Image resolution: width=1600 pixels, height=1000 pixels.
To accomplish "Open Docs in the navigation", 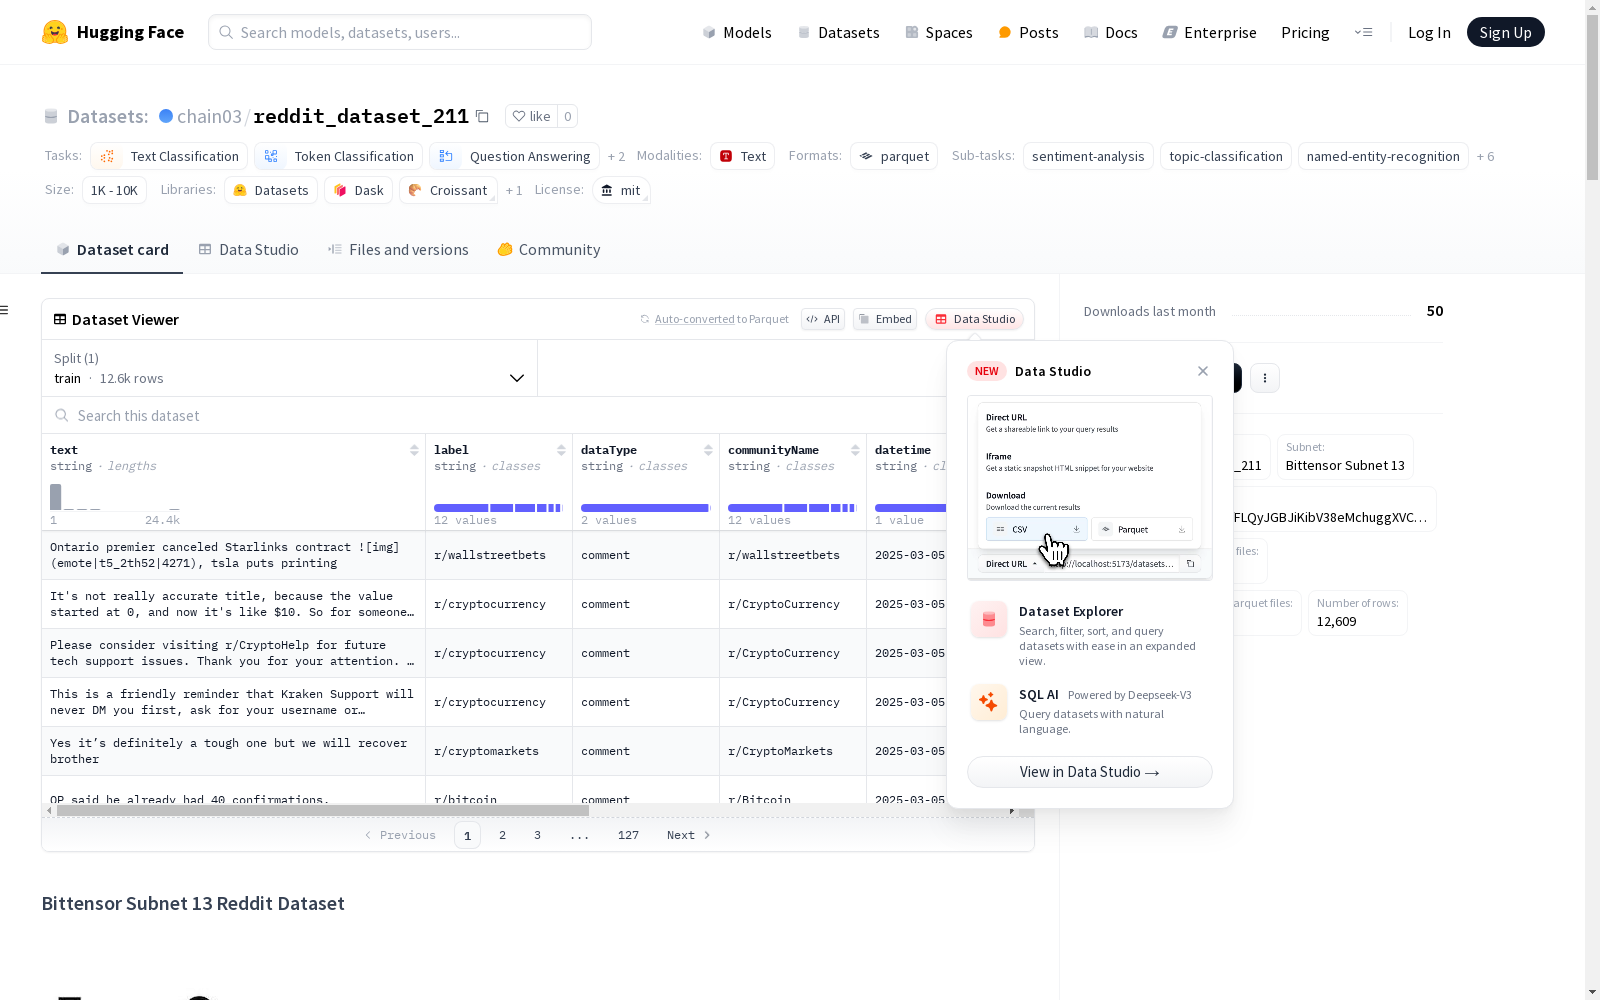I will pyautogui.click(x=1111, y=32).
